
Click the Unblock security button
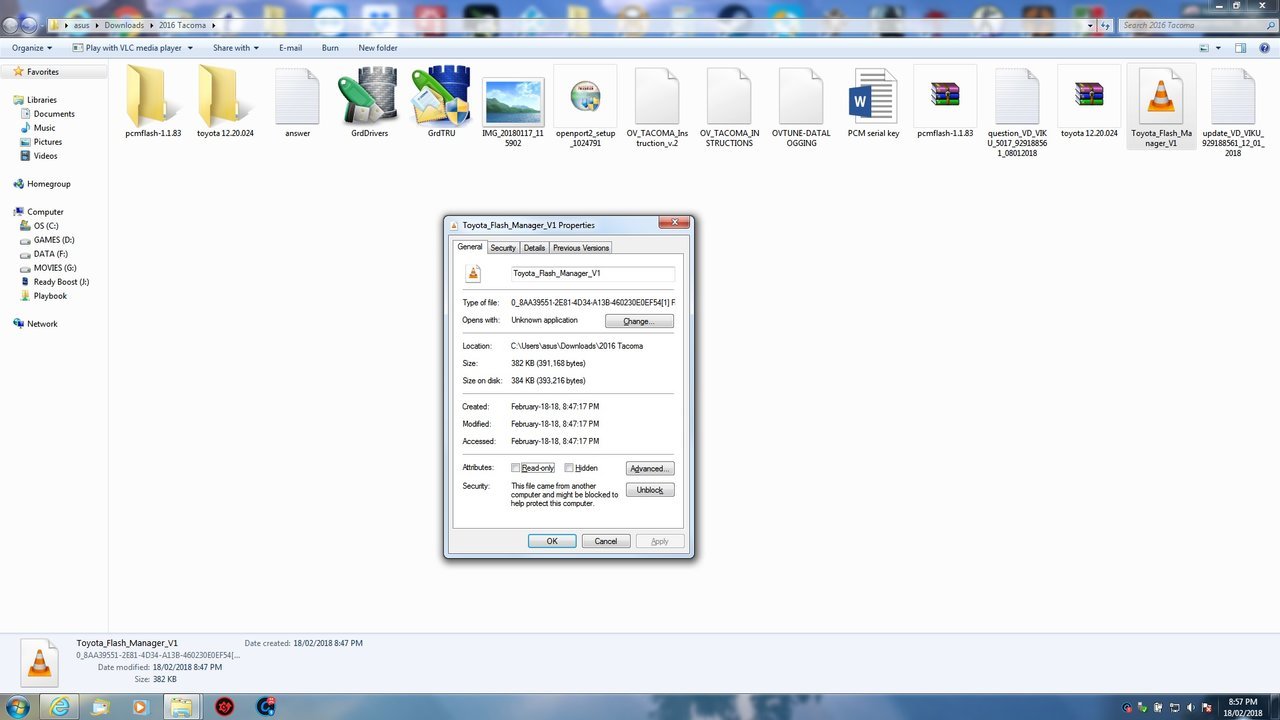click(650, 490)
